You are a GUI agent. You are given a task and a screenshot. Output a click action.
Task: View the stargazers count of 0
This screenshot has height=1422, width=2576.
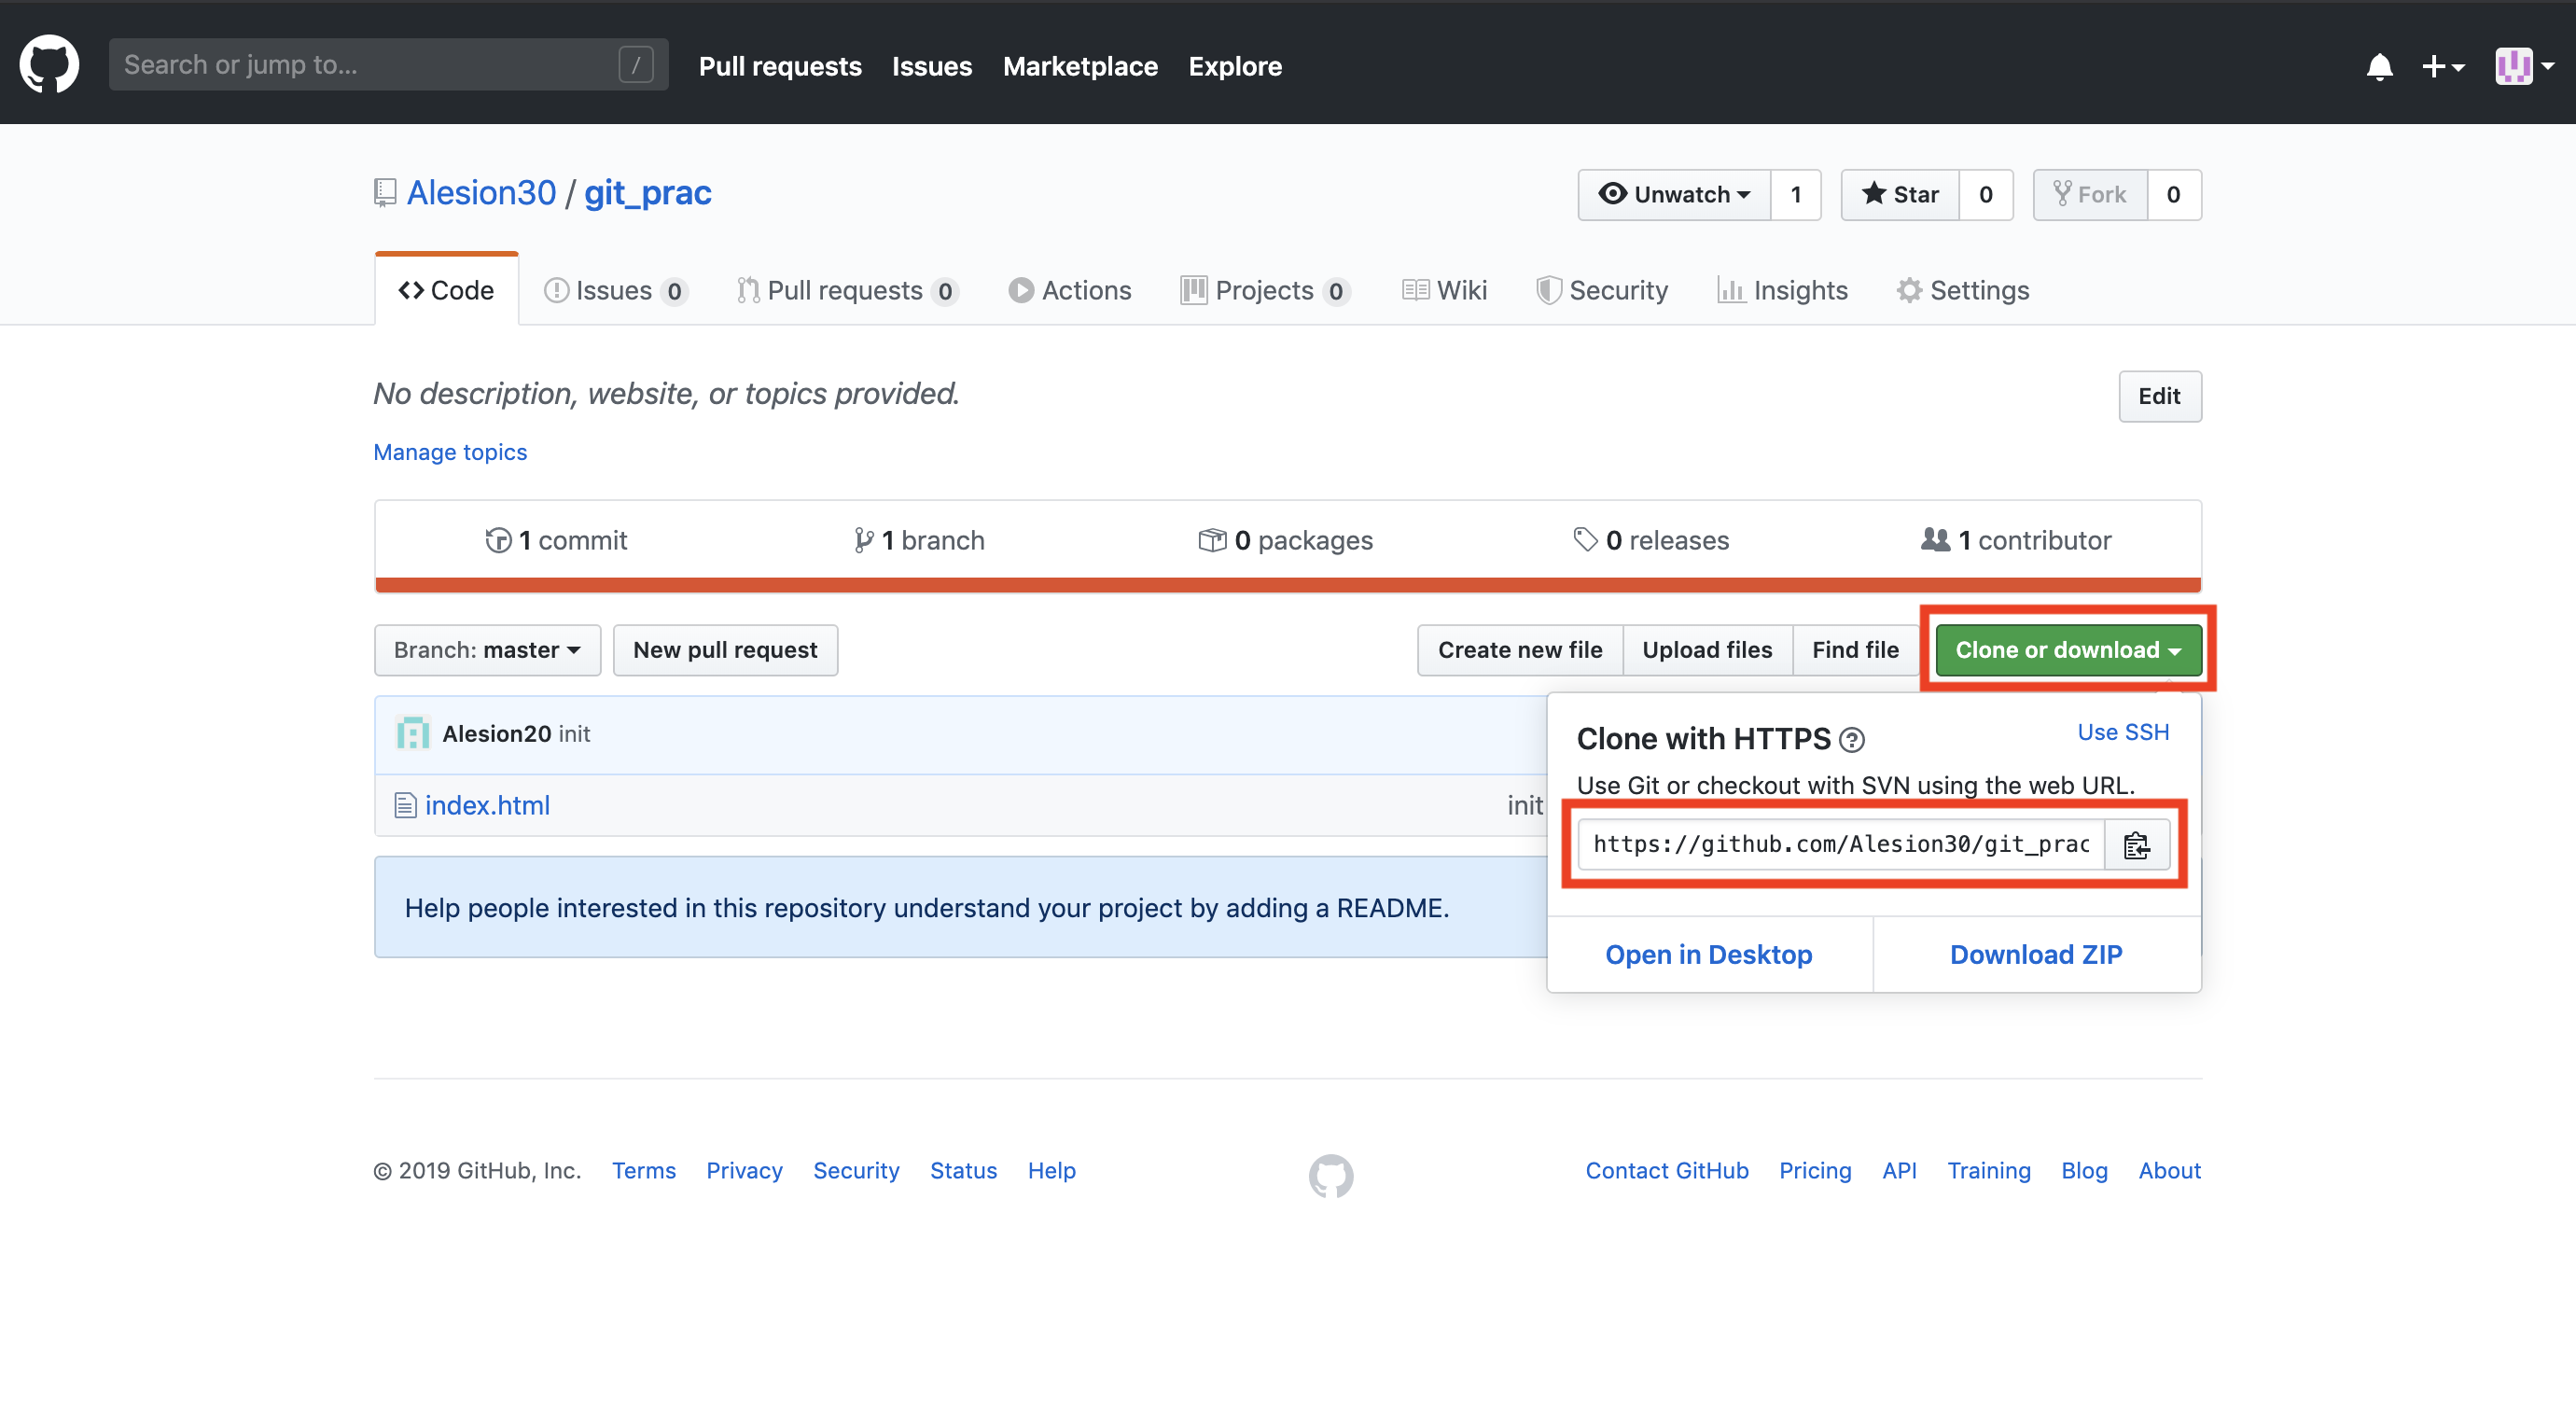(1986, 194)
